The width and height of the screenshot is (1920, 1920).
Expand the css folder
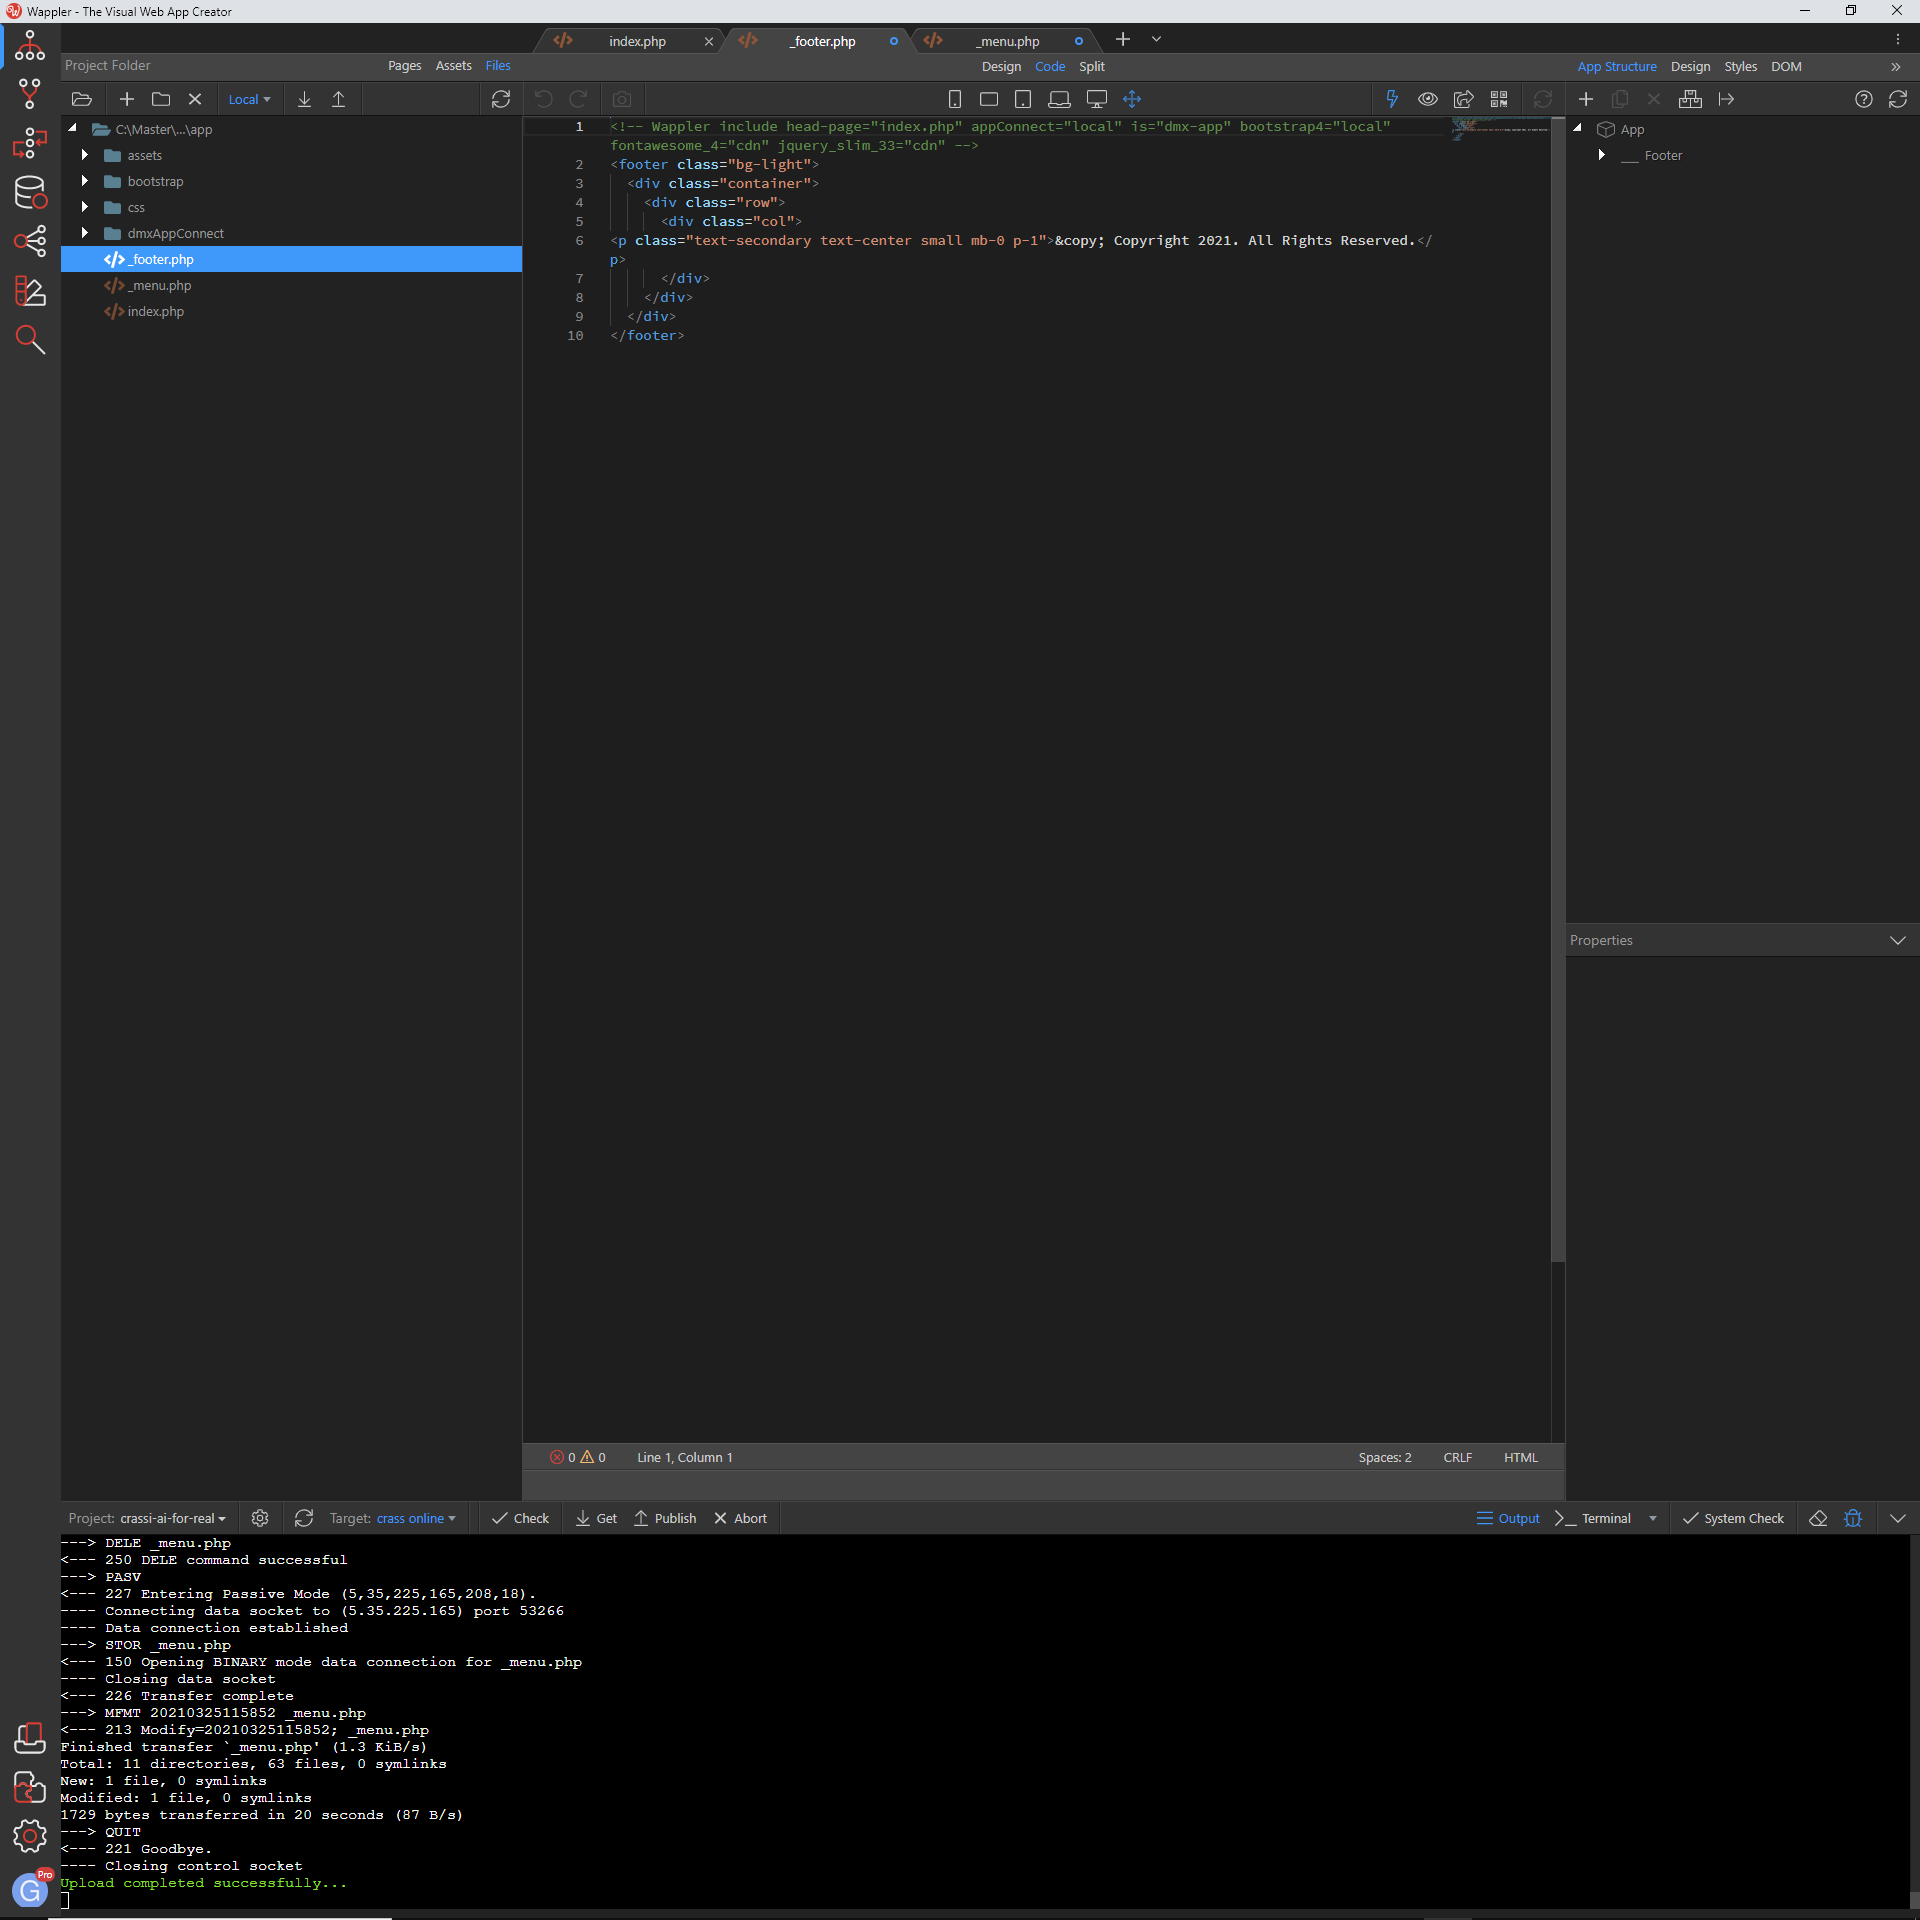coord(85,207)
